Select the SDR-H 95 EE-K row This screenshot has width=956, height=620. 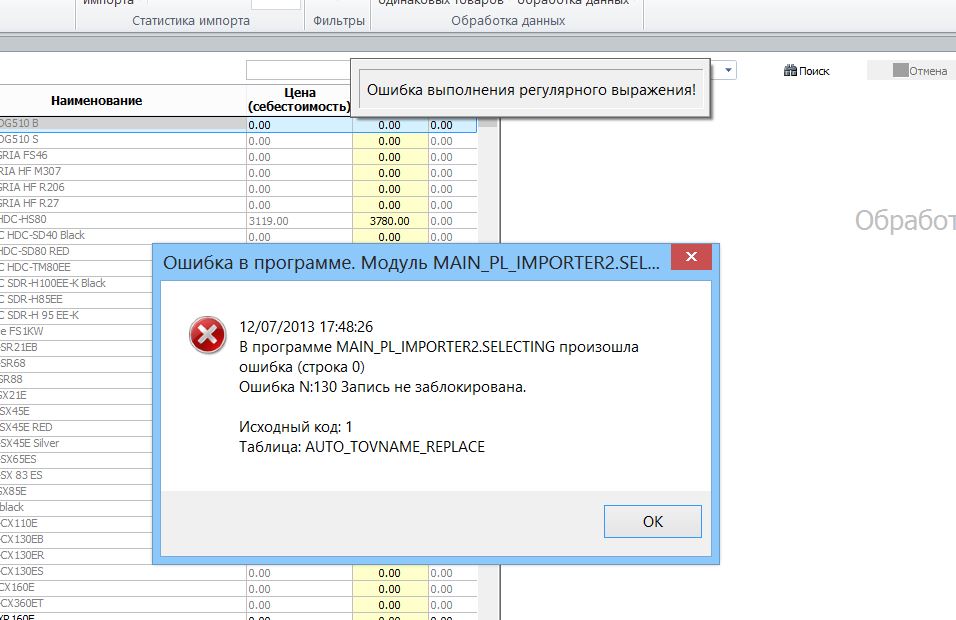pyautogui.click(x=76, y=315)
